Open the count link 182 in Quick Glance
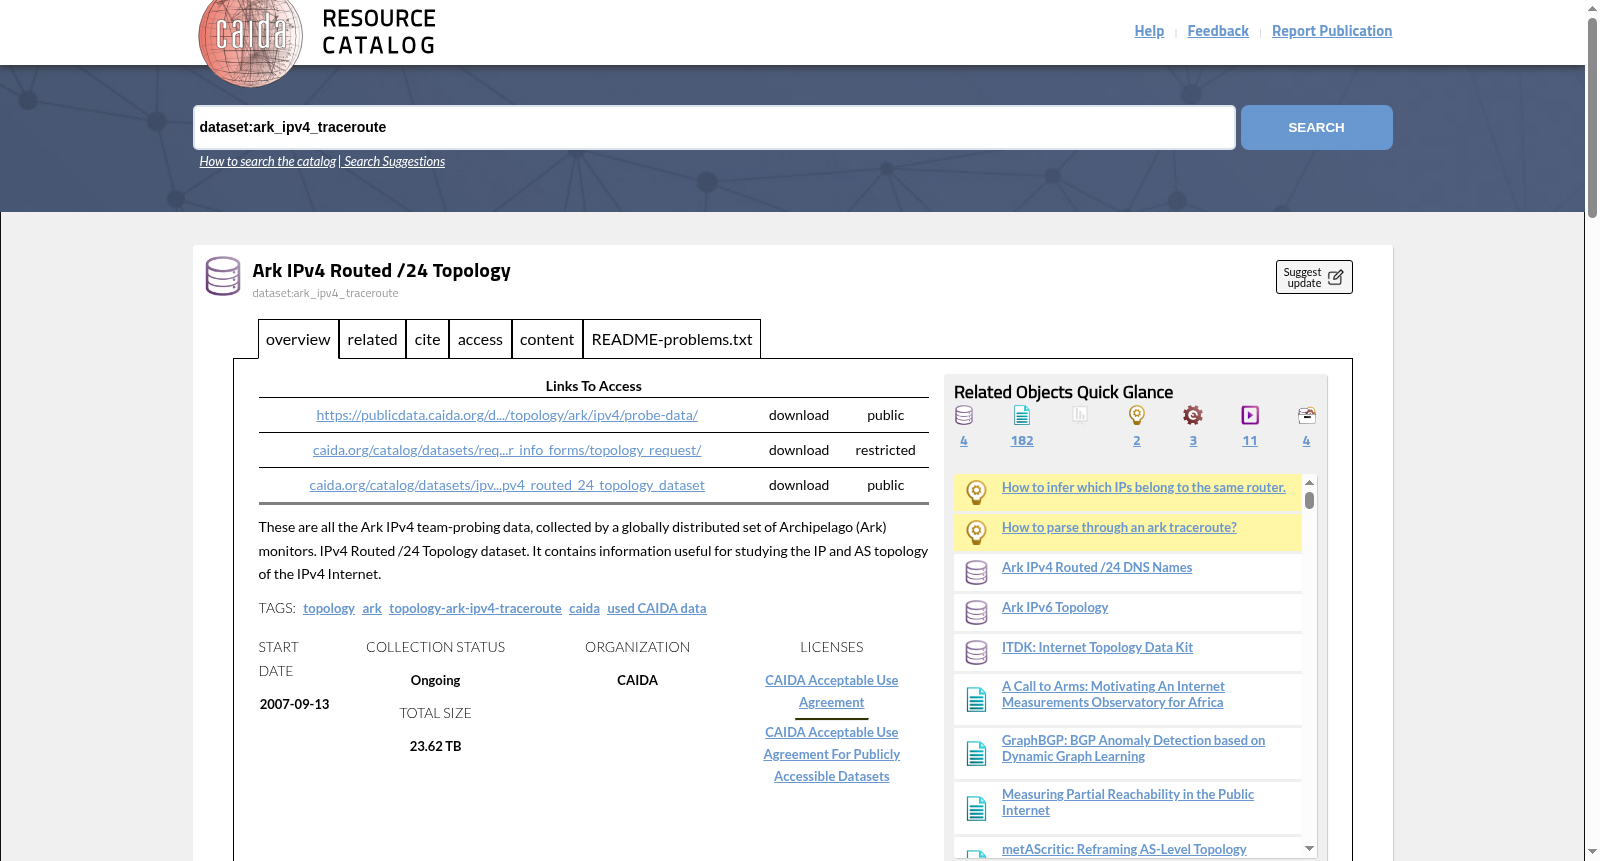This screenshot has height=861, width=1600. (1022, 440)
